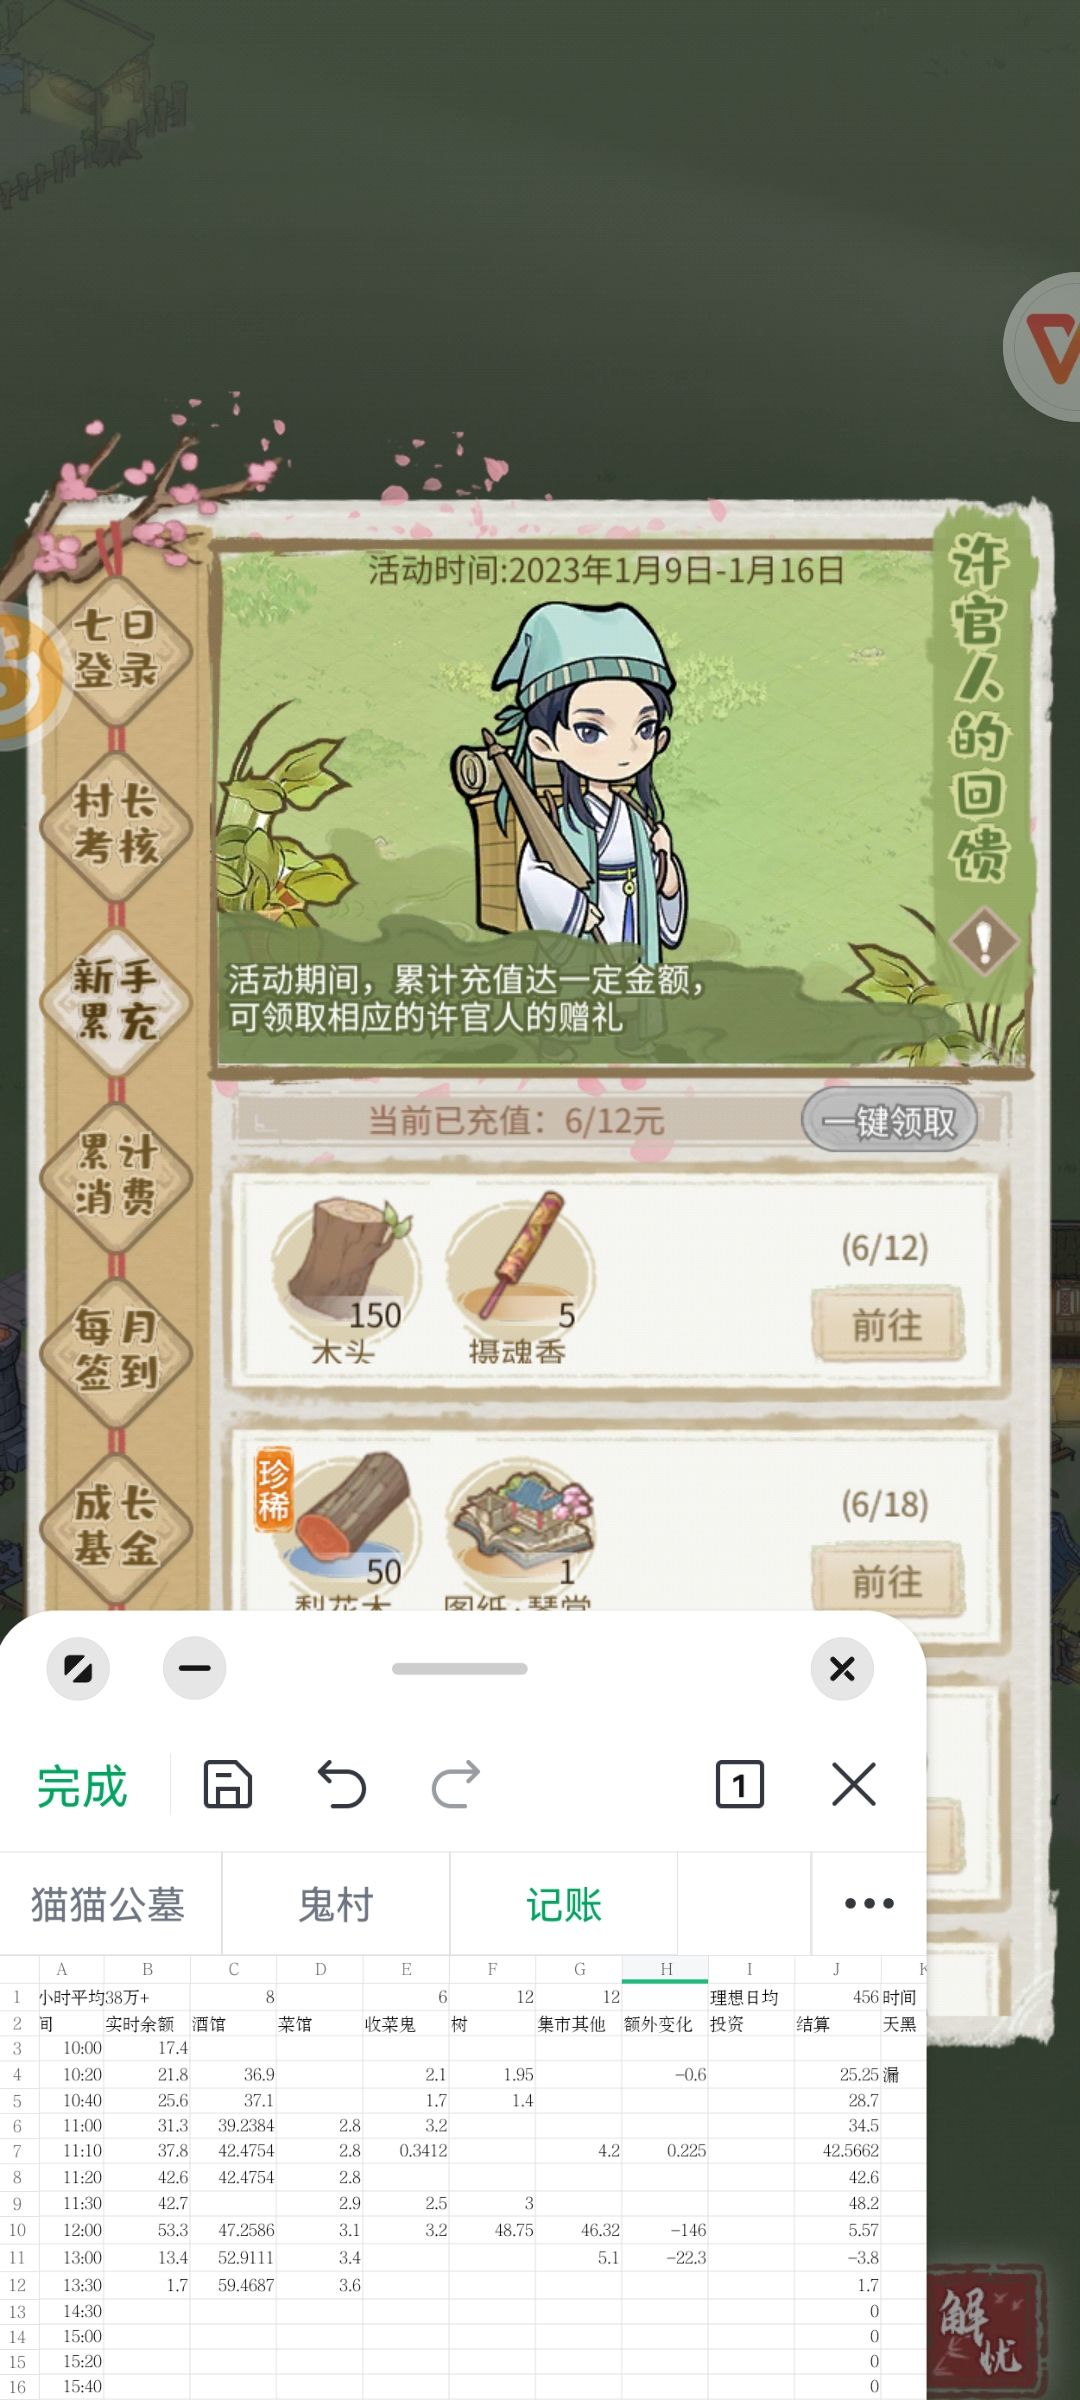Viewport: 1080px width, 2400px height.
Task: Click the exclamation info diamond icon
Action: point(984,940)
